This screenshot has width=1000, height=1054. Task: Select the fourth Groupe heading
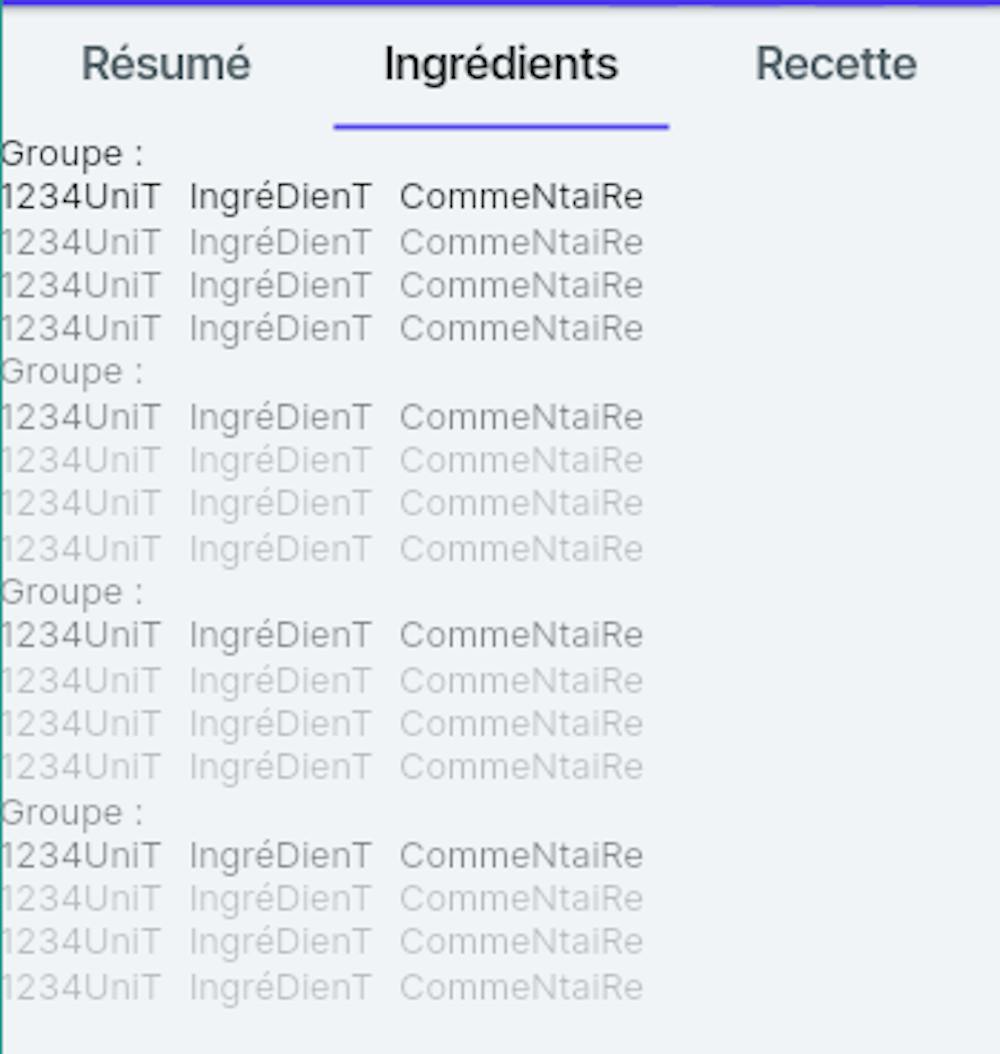click(72, 812)
